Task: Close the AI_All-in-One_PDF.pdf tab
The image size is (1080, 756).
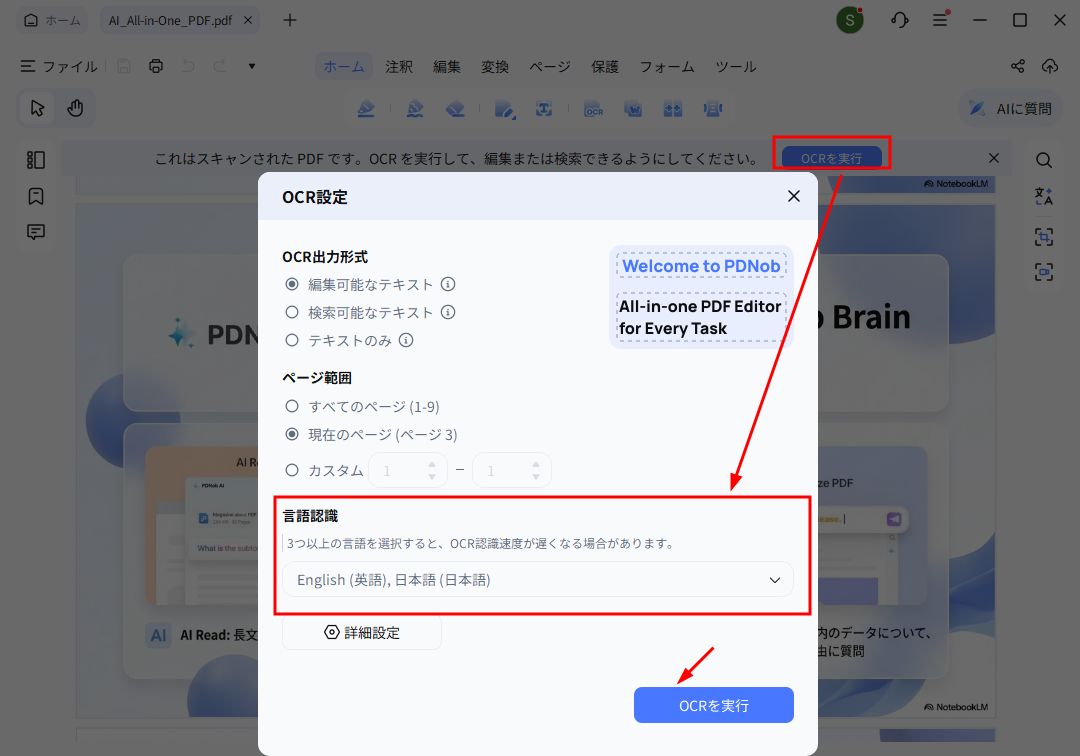Action: pyautogui.click(x=248, y=21)
